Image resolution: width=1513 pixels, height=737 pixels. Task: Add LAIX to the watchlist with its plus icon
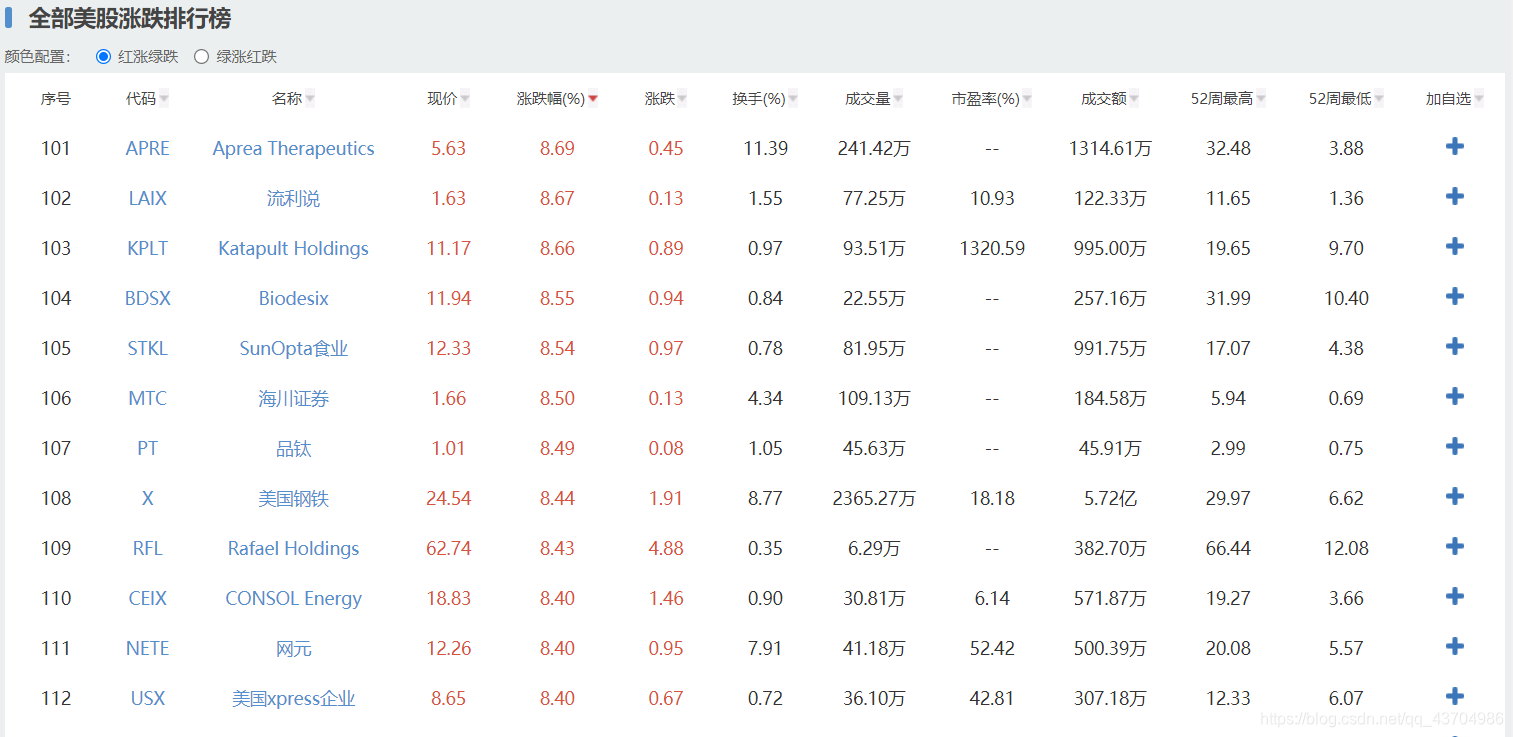pos(1455,197)
